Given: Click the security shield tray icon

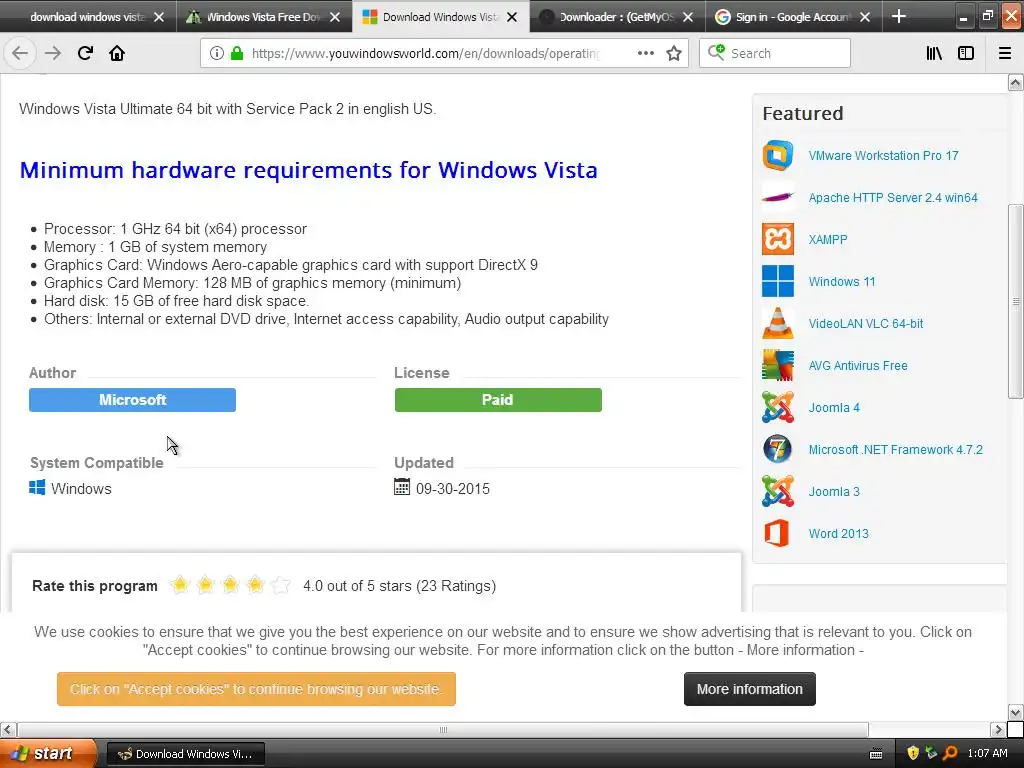Looking at the screenshot, I should click(x=913, y=754).
